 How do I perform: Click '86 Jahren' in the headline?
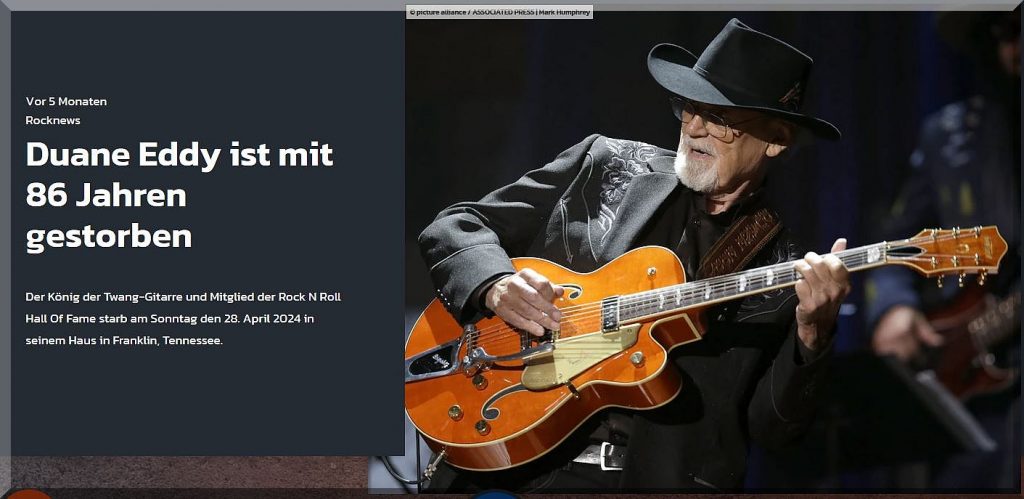coord(106,195)
